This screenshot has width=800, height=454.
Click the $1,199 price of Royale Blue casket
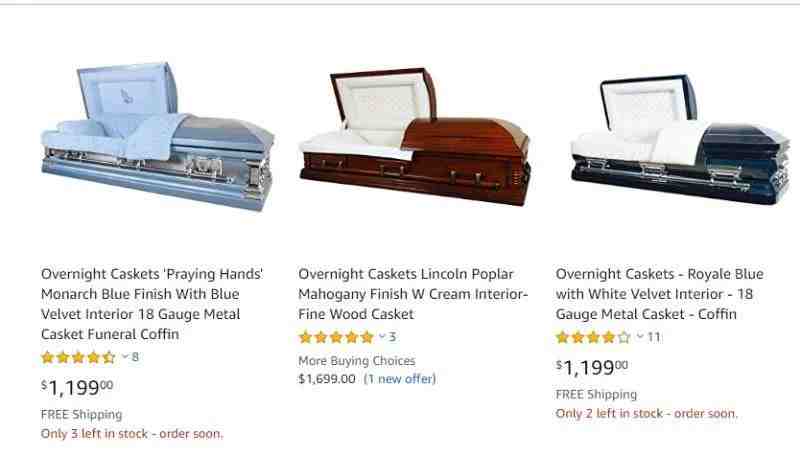click(x=592, y=367)
